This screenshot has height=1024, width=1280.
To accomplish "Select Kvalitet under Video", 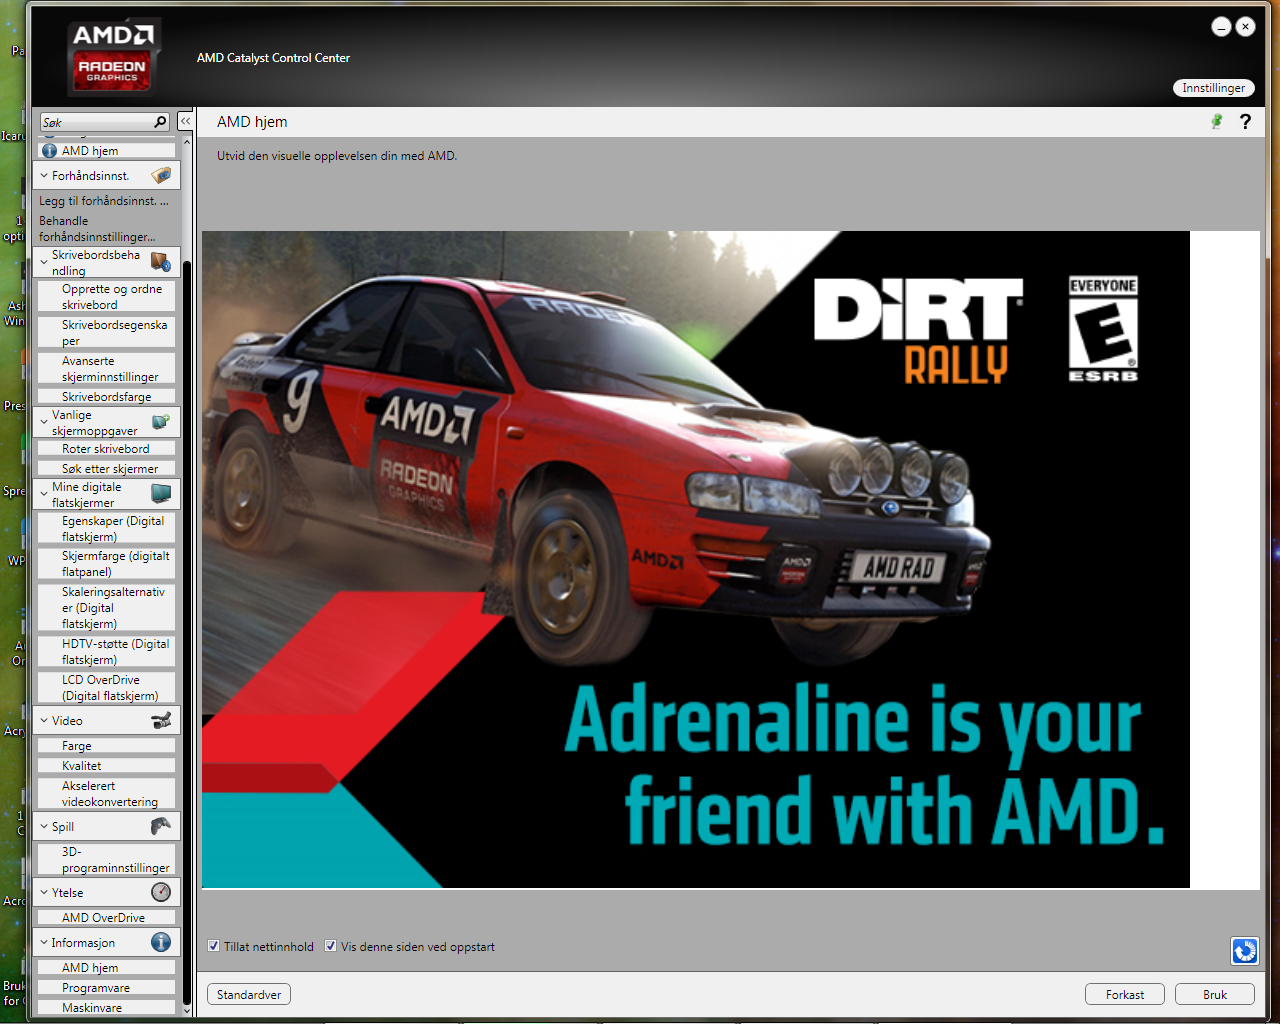I will 106,766.
